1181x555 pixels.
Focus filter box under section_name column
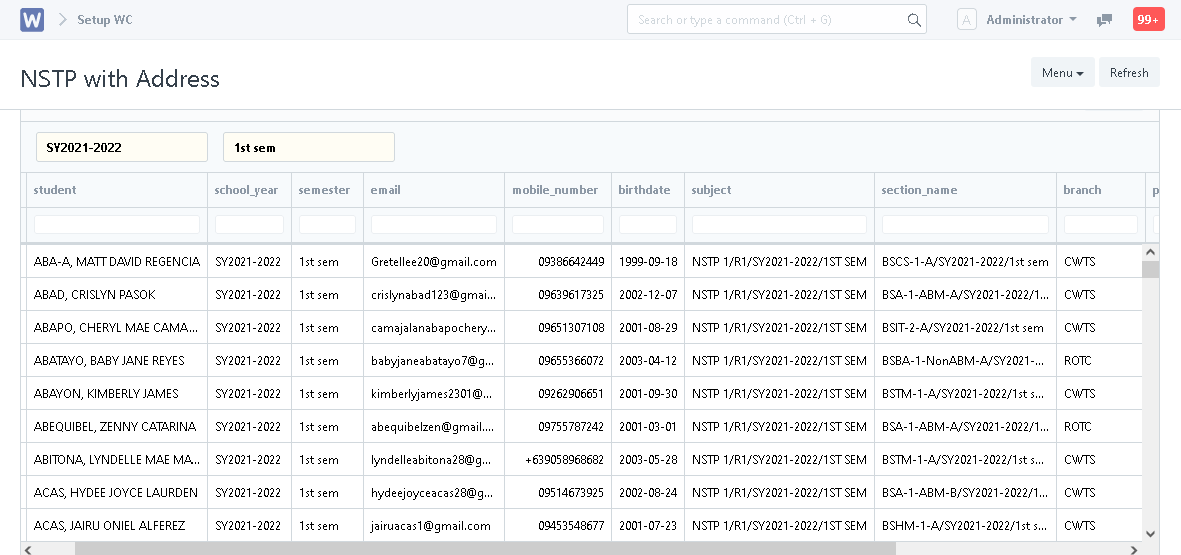(x=966, y=224)
